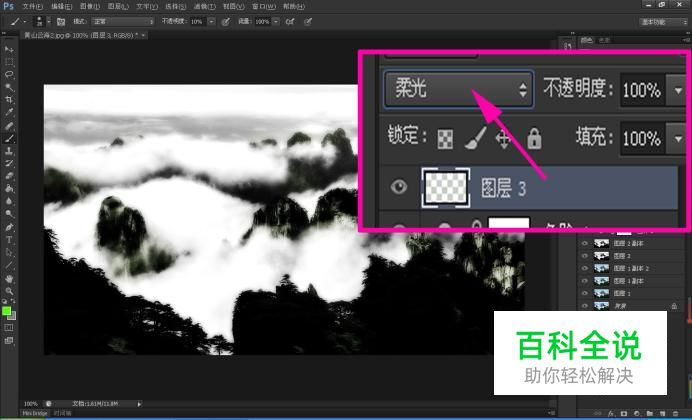Open the layer 不透明度 dropdown arrow
This screenshot has width=692, height=420.
(678, 90)
